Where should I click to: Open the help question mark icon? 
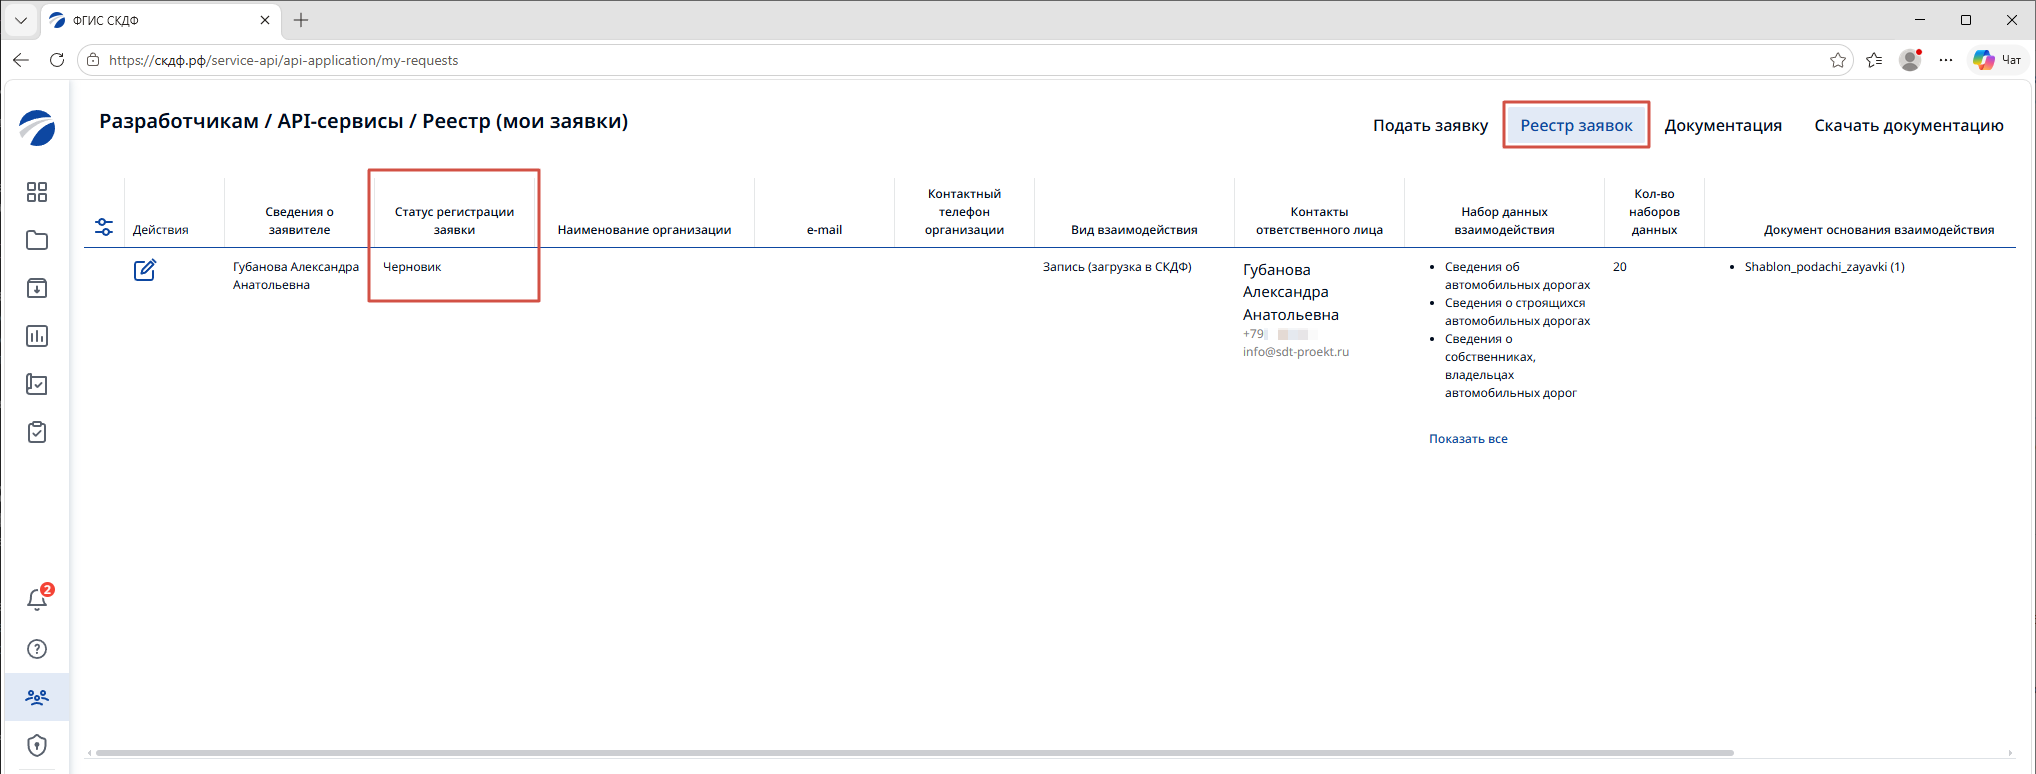pyautogui.click(x=37, y=649)
